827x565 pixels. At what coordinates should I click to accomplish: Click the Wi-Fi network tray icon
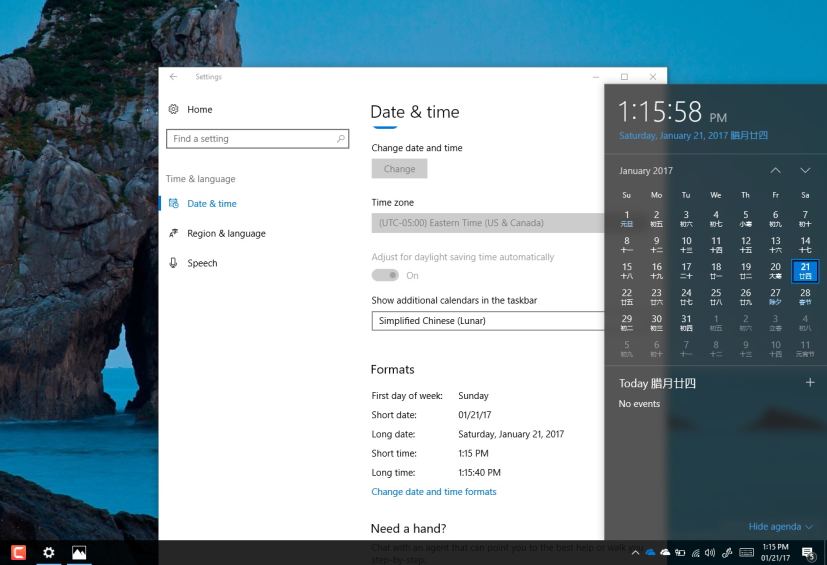tap(695, 553)
